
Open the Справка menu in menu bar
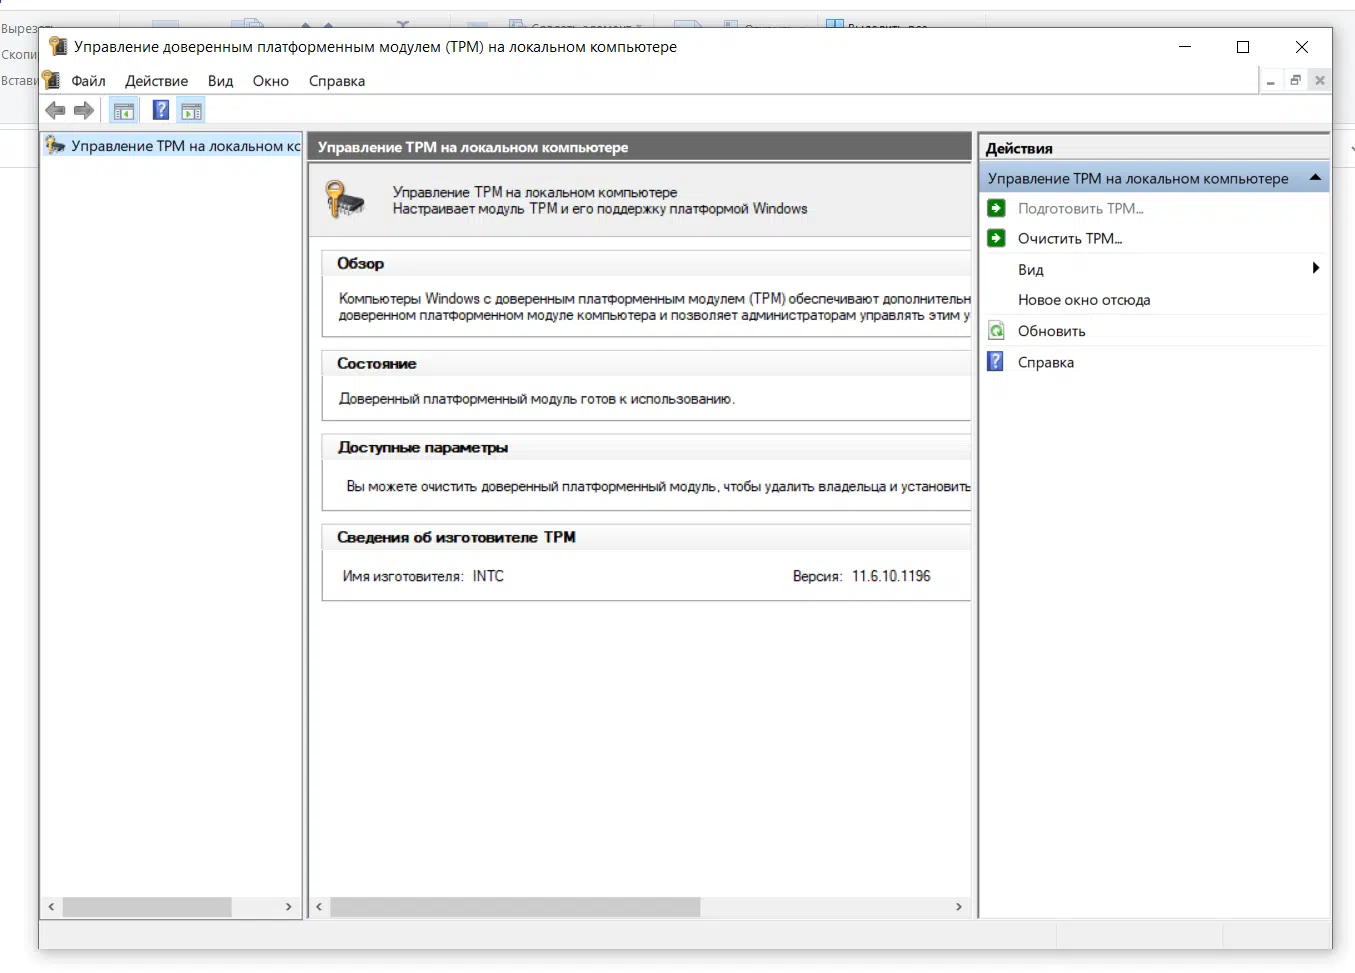336,81
